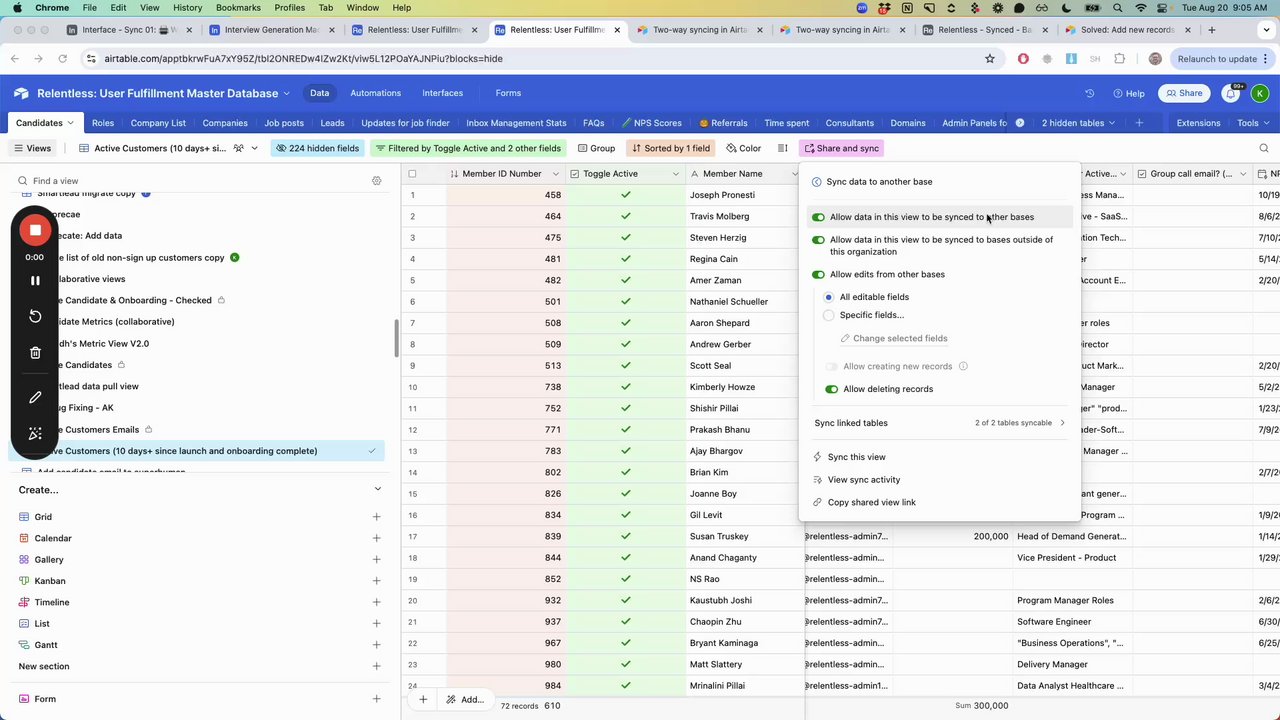Open base history icon
This screenshot has height=720, width=1280.
coord(1090,93)
